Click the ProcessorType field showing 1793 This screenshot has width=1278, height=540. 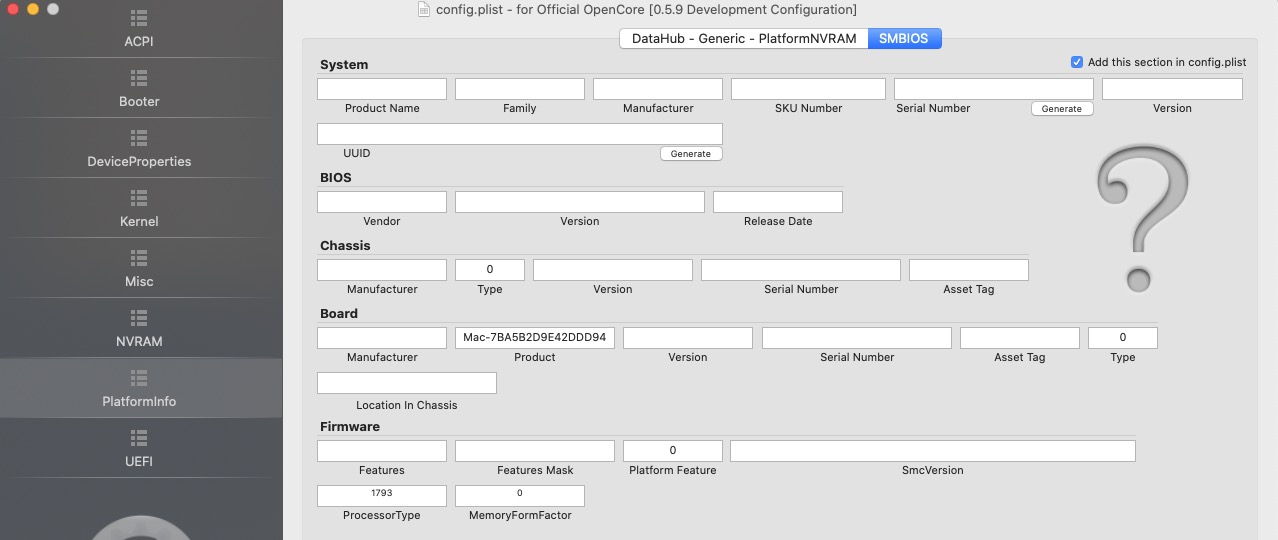point(382,496)
